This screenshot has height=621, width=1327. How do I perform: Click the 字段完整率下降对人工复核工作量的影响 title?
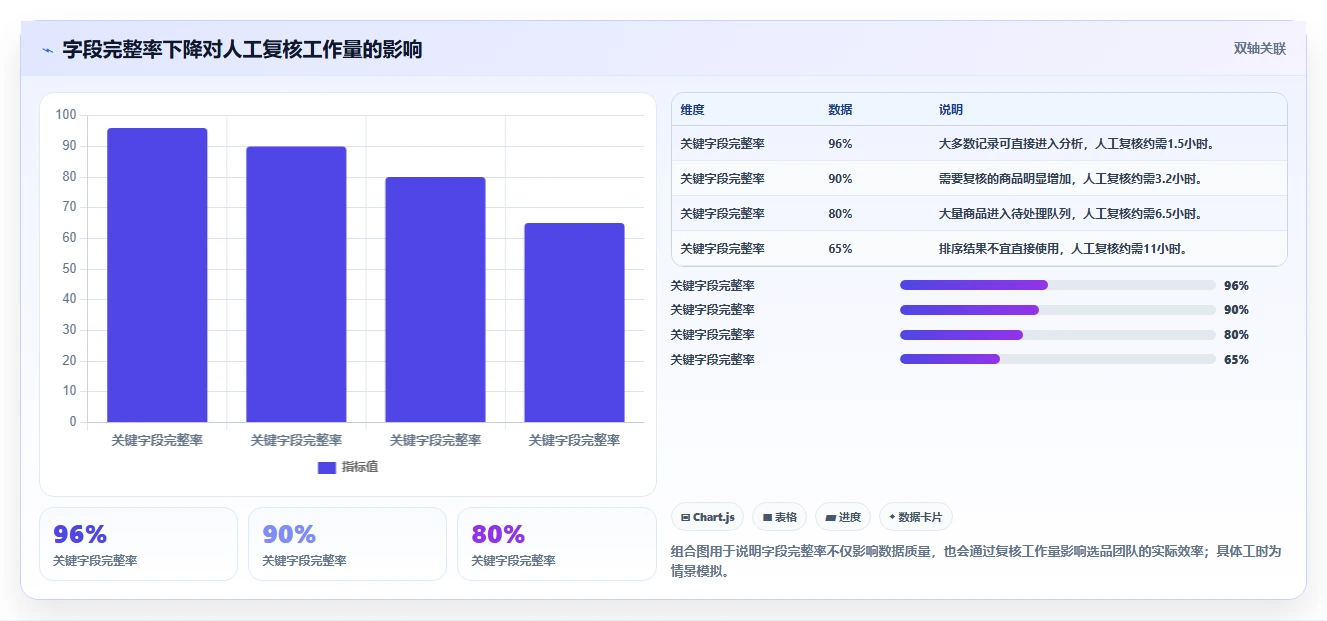coord(242,49)
